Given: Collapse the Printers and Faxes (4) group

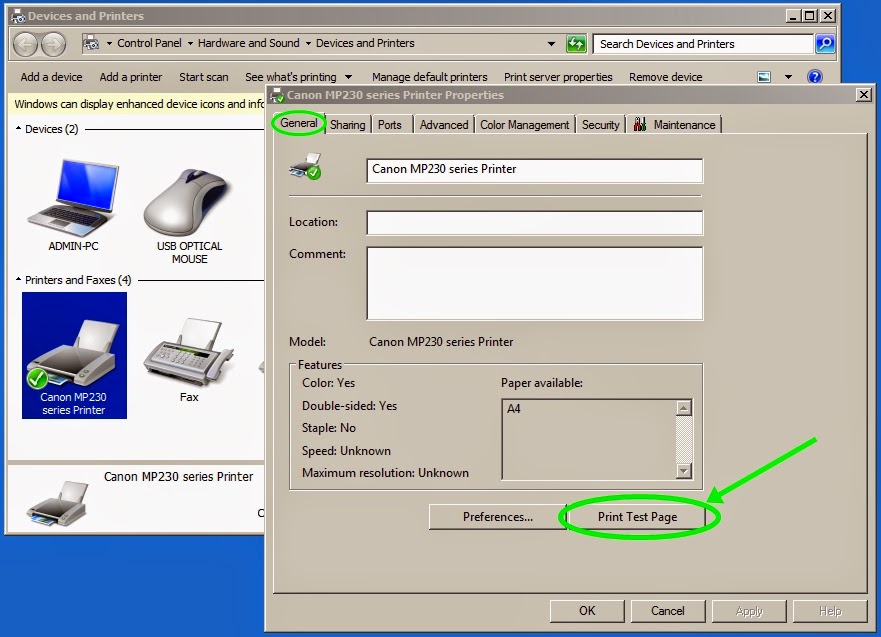Looking at the screenshot, I should [x=19, y=279].
